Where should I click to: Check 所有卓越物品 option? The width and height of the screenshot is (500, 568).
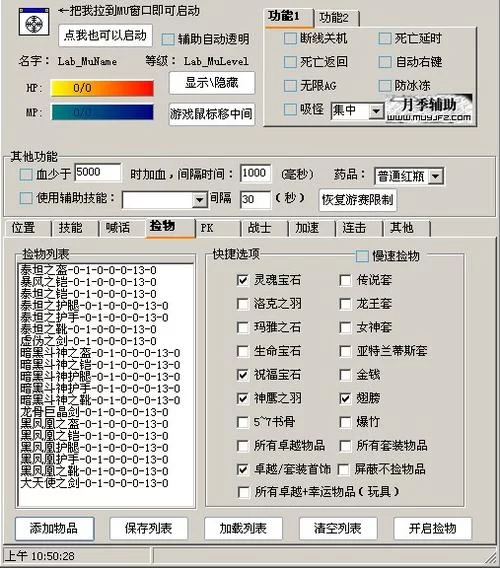242,446
